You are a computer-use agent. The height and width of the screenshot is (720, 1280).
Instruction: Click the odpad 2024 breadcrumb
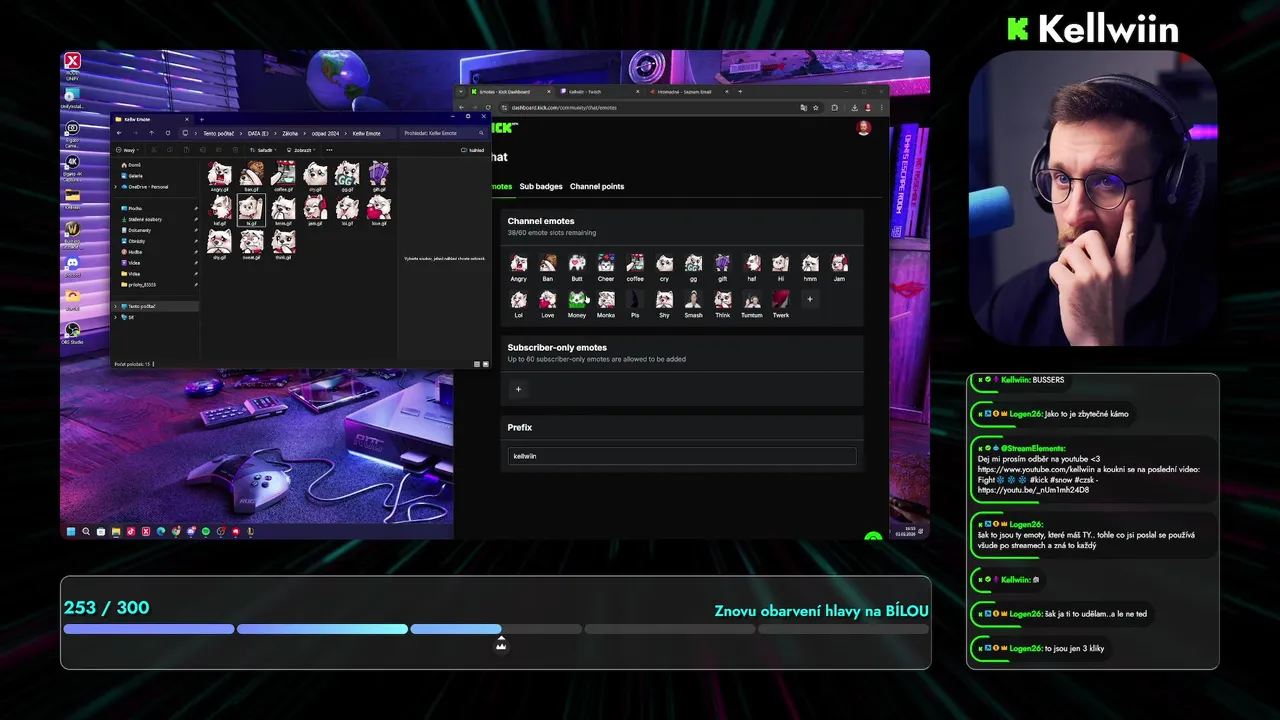pyautogui.click(x=325, y=133)
